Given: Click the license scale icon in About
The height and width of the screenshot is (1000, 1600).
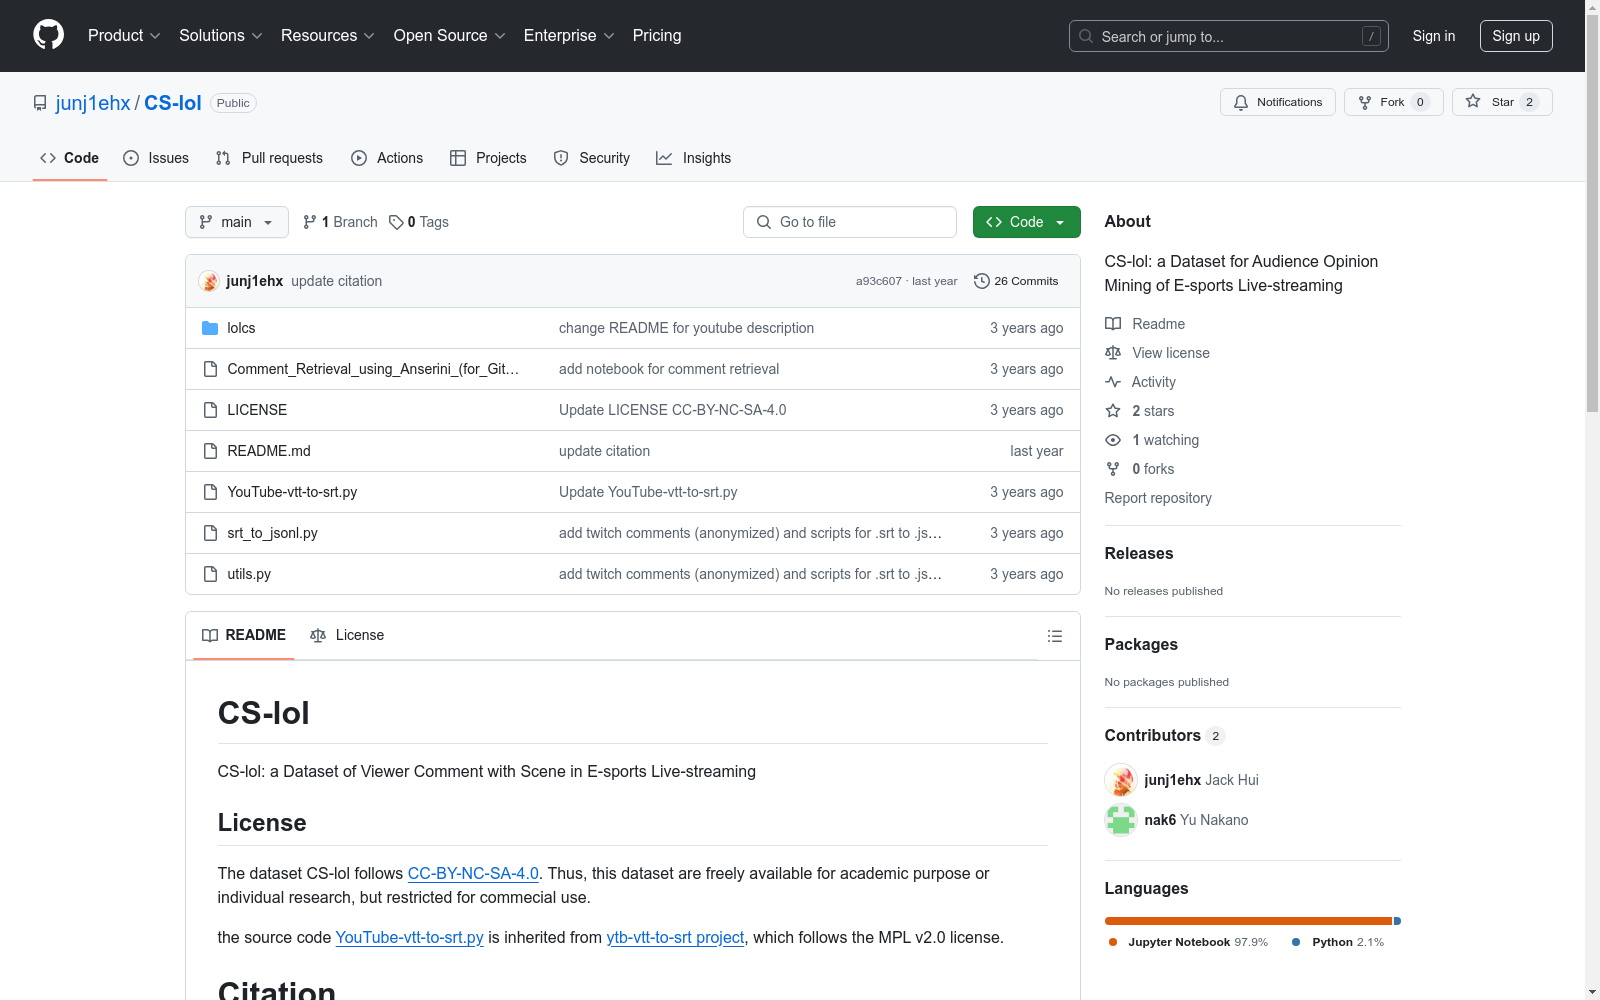Looking at the screenshot, I should (1113, 353).
